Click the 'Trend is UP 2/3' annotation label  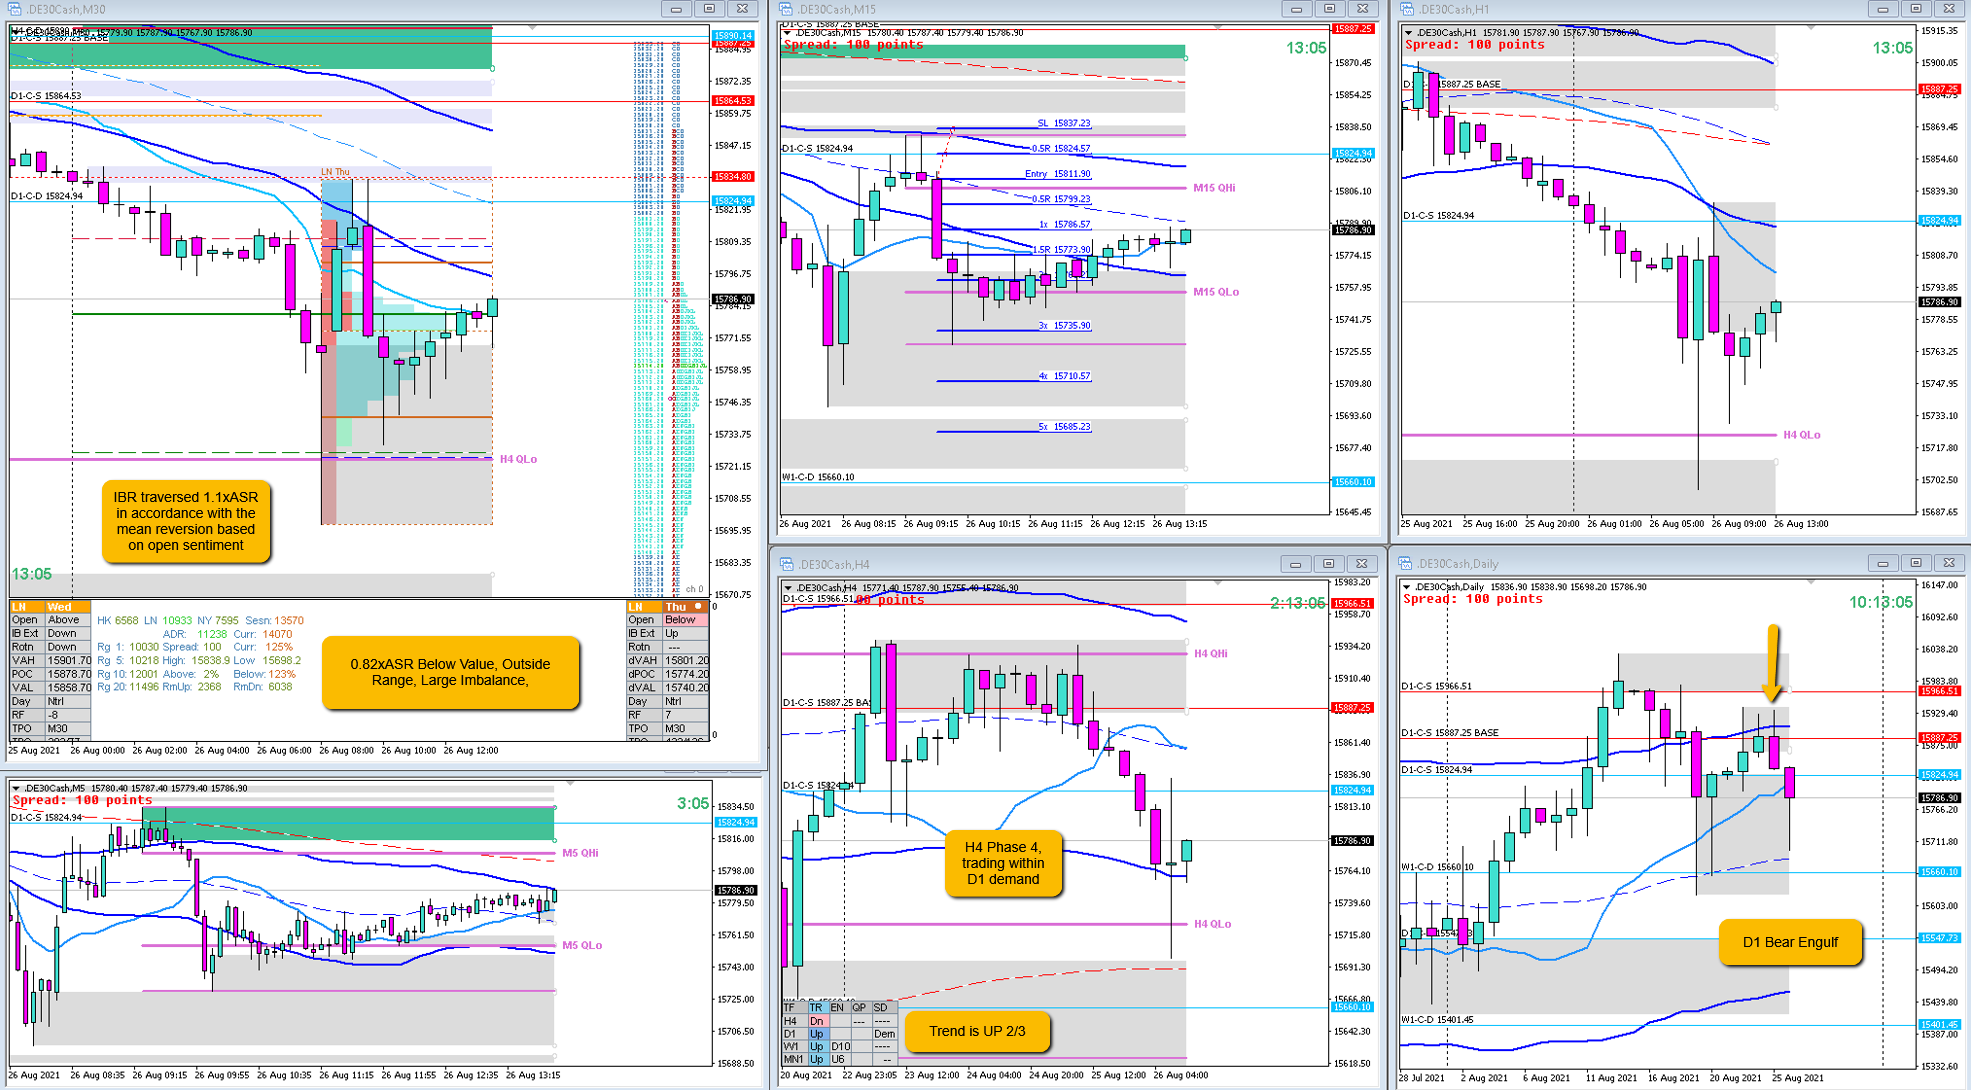click(x=977, y=1031)
